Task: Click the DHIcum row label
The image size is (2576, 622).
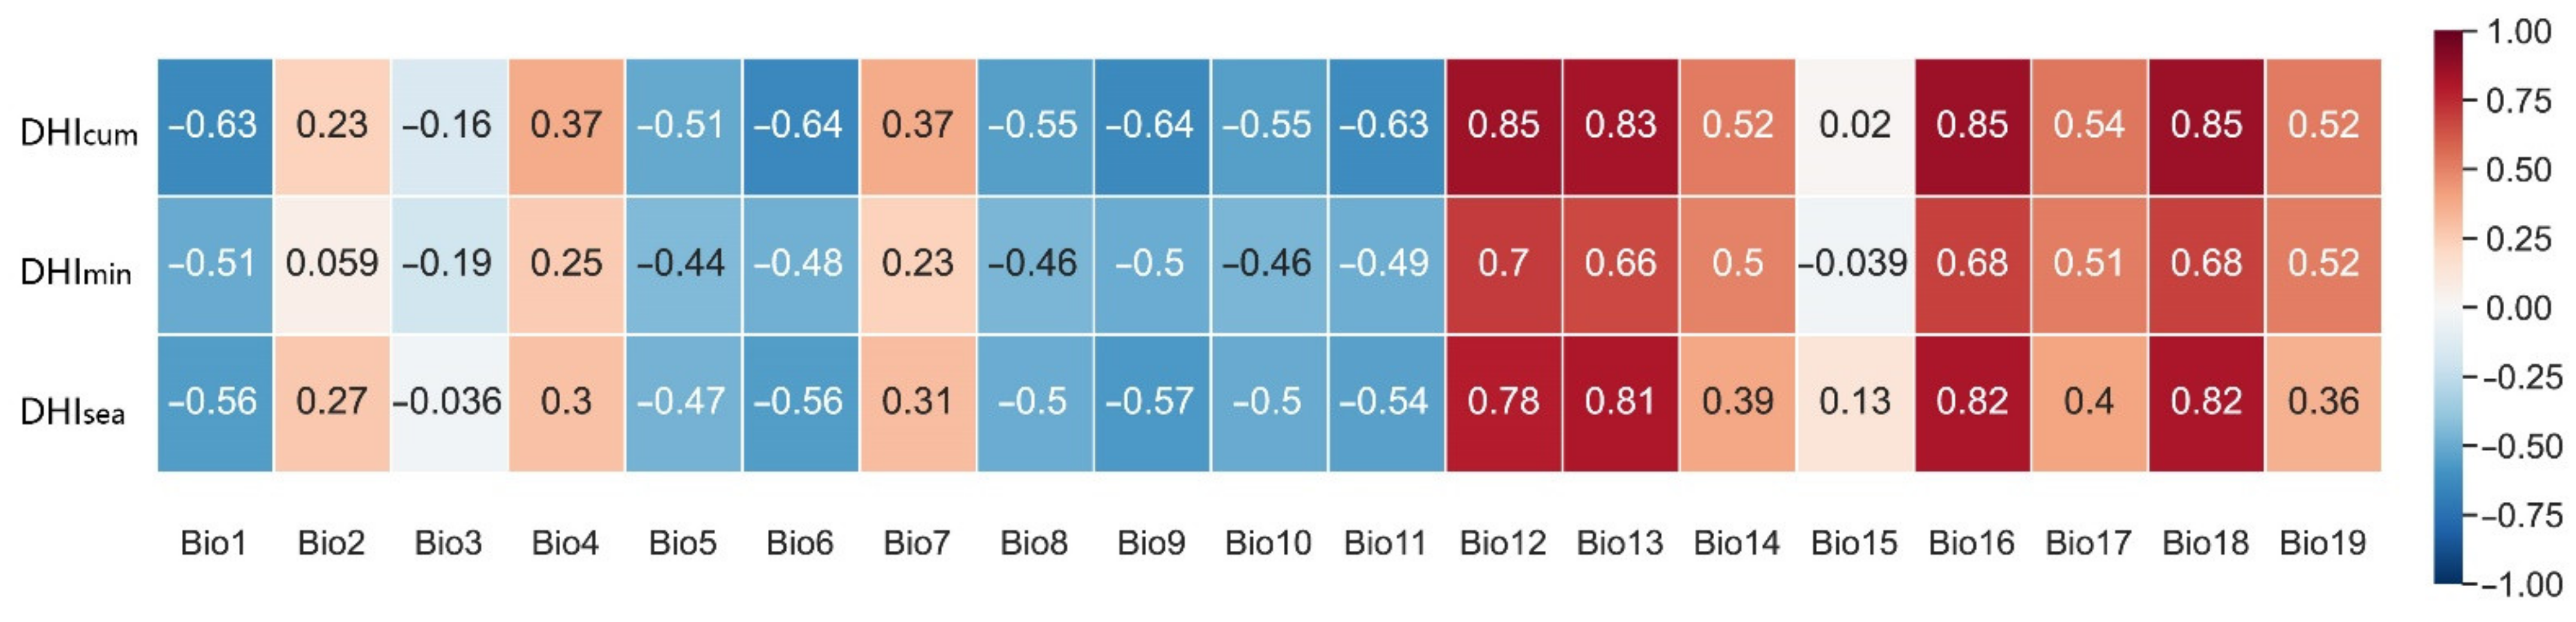Action: (79, 133)
